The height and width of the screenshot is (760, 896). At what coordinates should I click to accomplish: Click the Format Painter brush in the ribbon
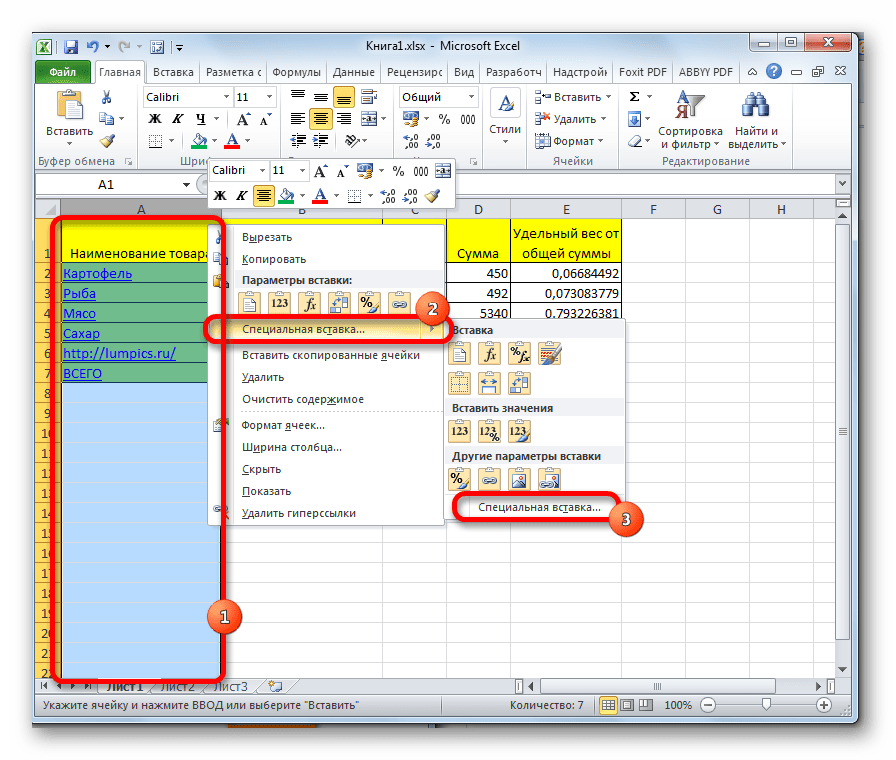[107, 141]
